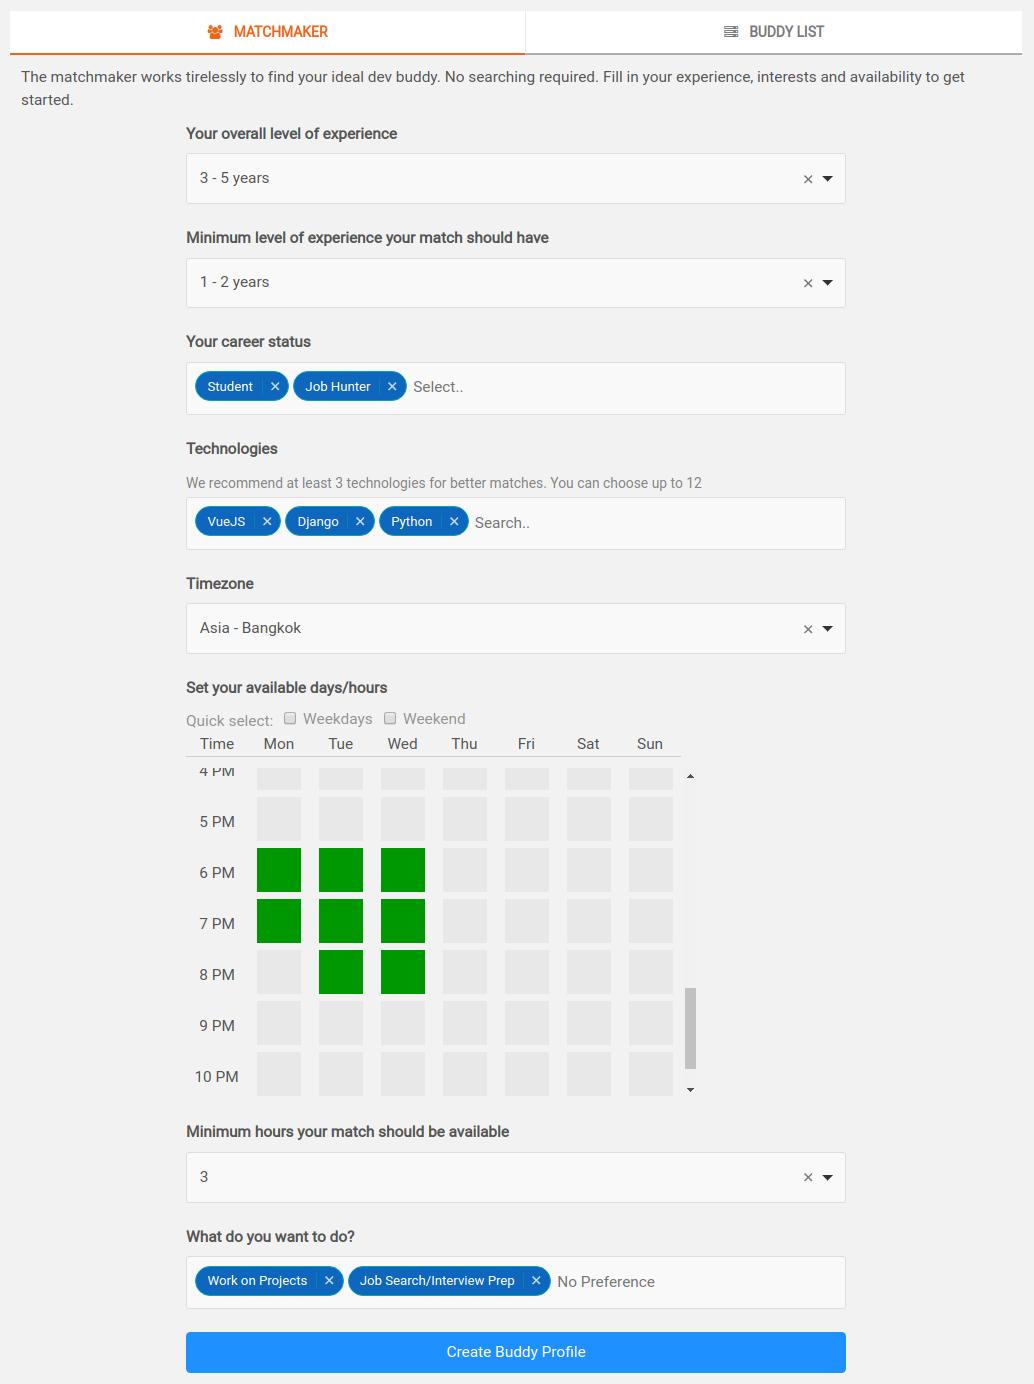Image resolution: width=1034 pixels, height=1384 pixels.
Task: Enable the Weekend quick select checkbox
Action: click(x=390, y=718)
